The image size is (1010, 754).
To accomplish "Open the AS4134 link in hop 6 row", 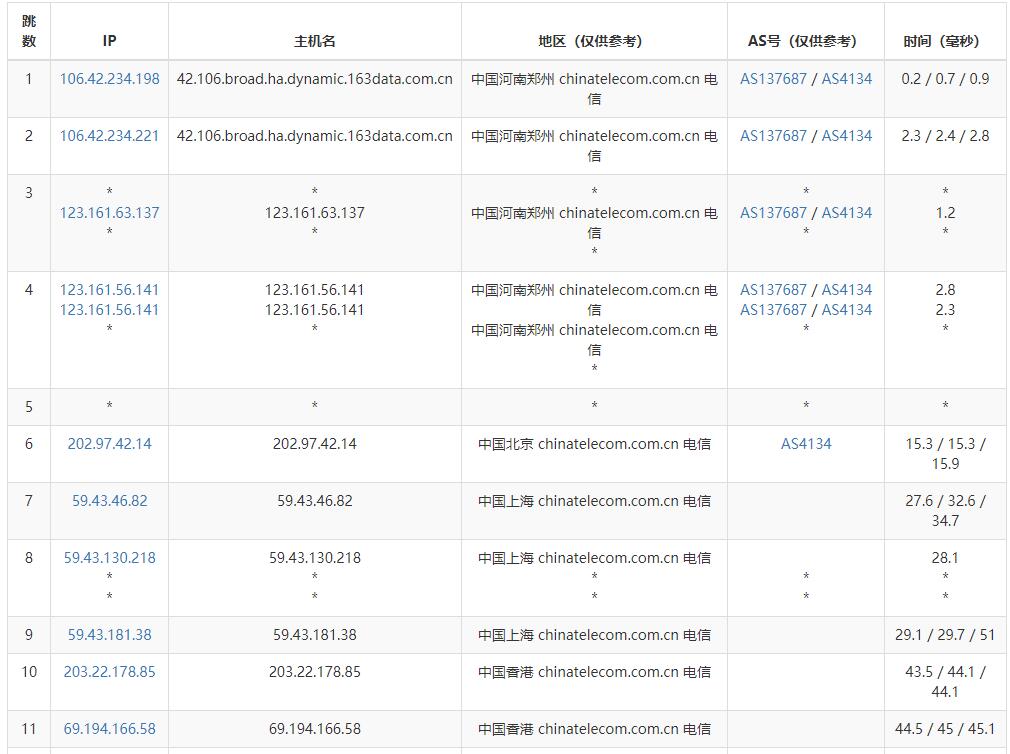I will tap(806, 444).
